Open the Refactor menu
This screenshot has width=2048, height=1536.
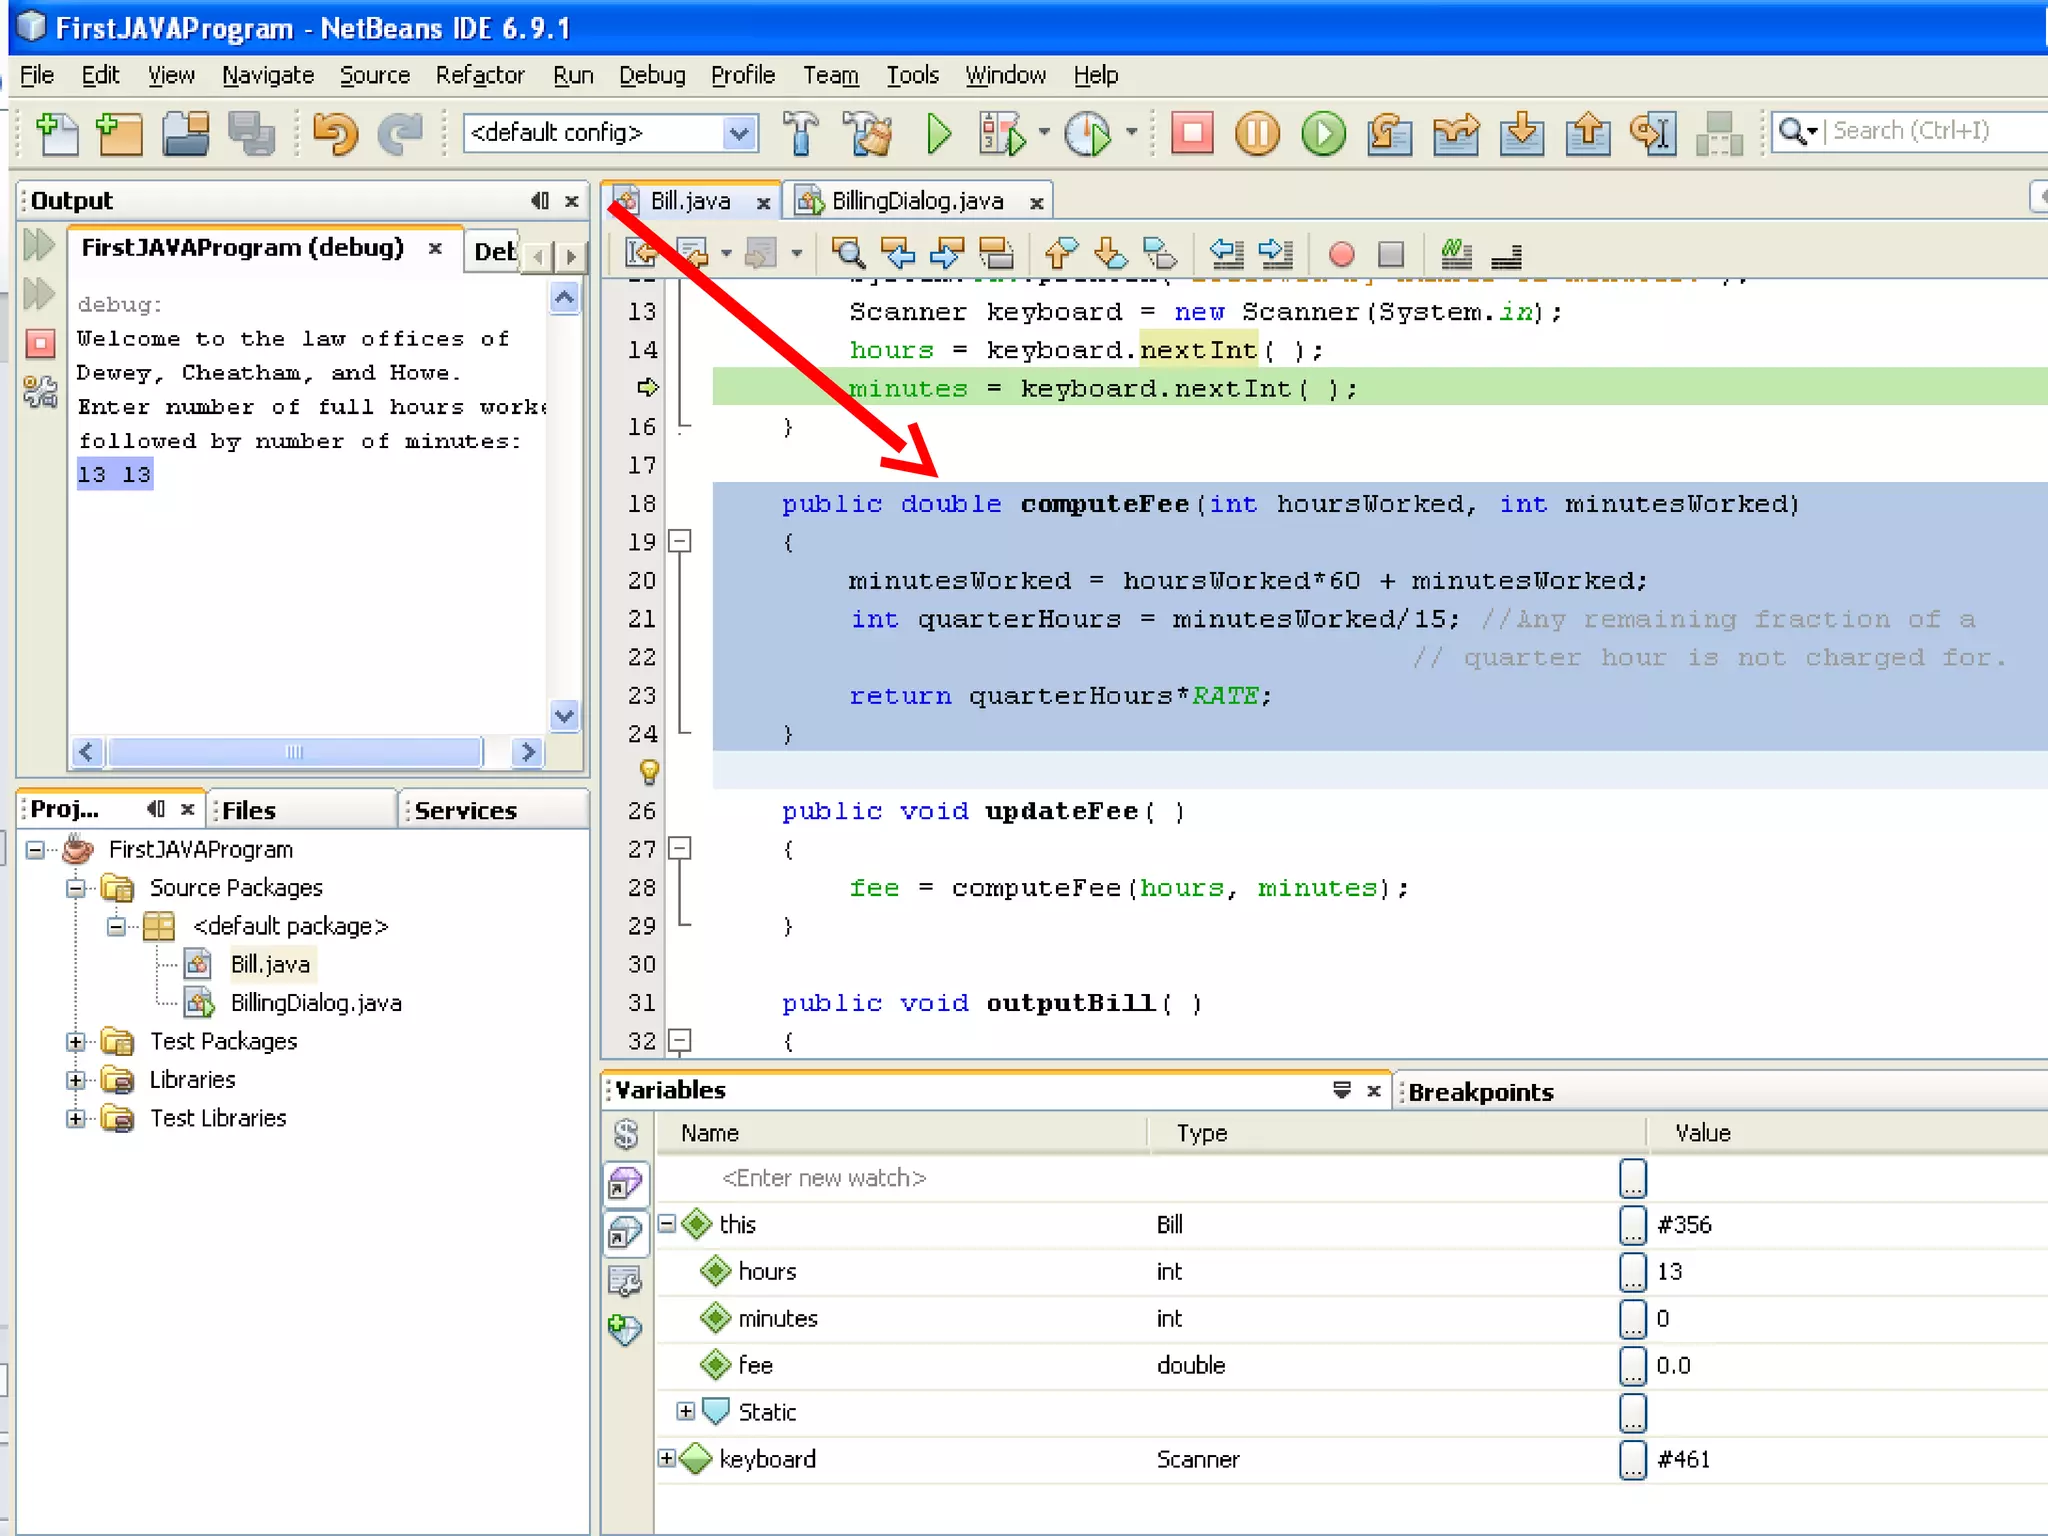[479, 75]
